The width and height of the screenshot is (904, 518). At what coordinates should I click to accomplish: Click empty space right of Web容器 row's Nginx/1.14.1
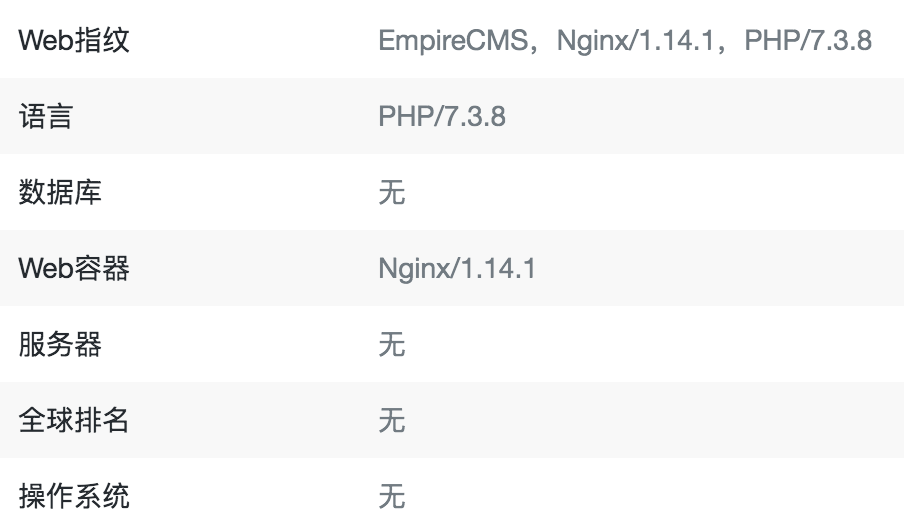[720, 269]
